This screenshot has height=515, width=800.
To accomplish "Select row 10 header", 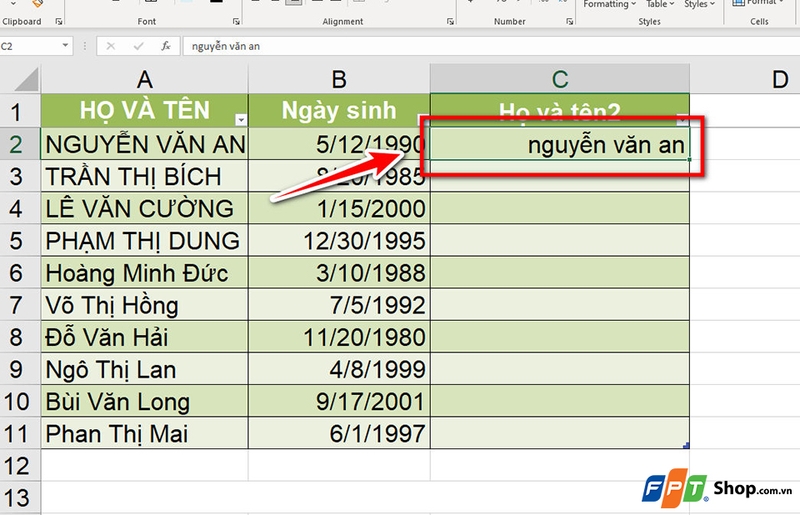I will 20,401.
